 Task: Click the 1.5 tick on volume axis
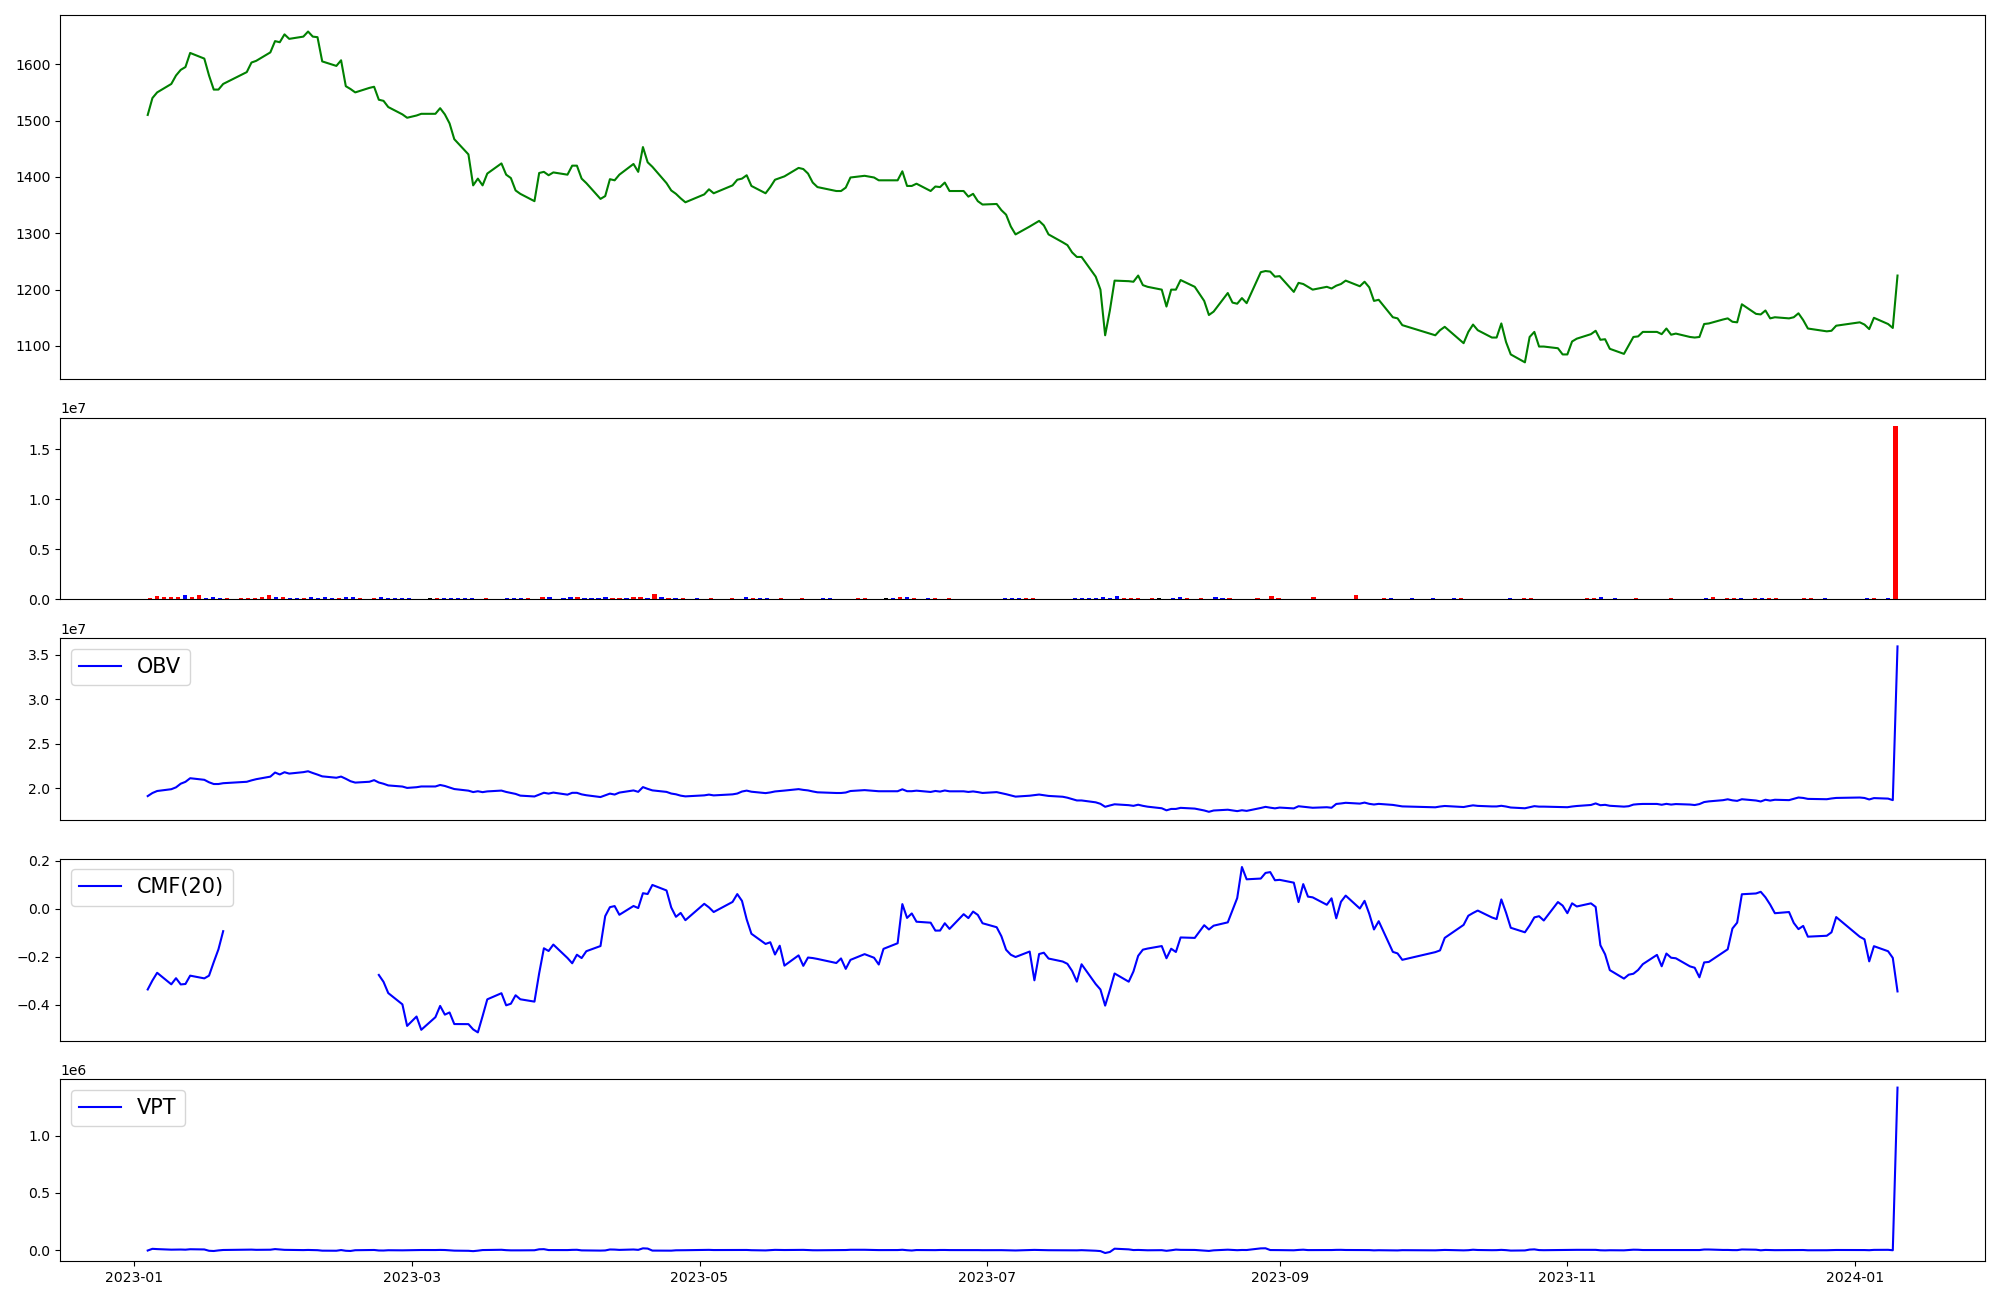(x=40, y=450)
